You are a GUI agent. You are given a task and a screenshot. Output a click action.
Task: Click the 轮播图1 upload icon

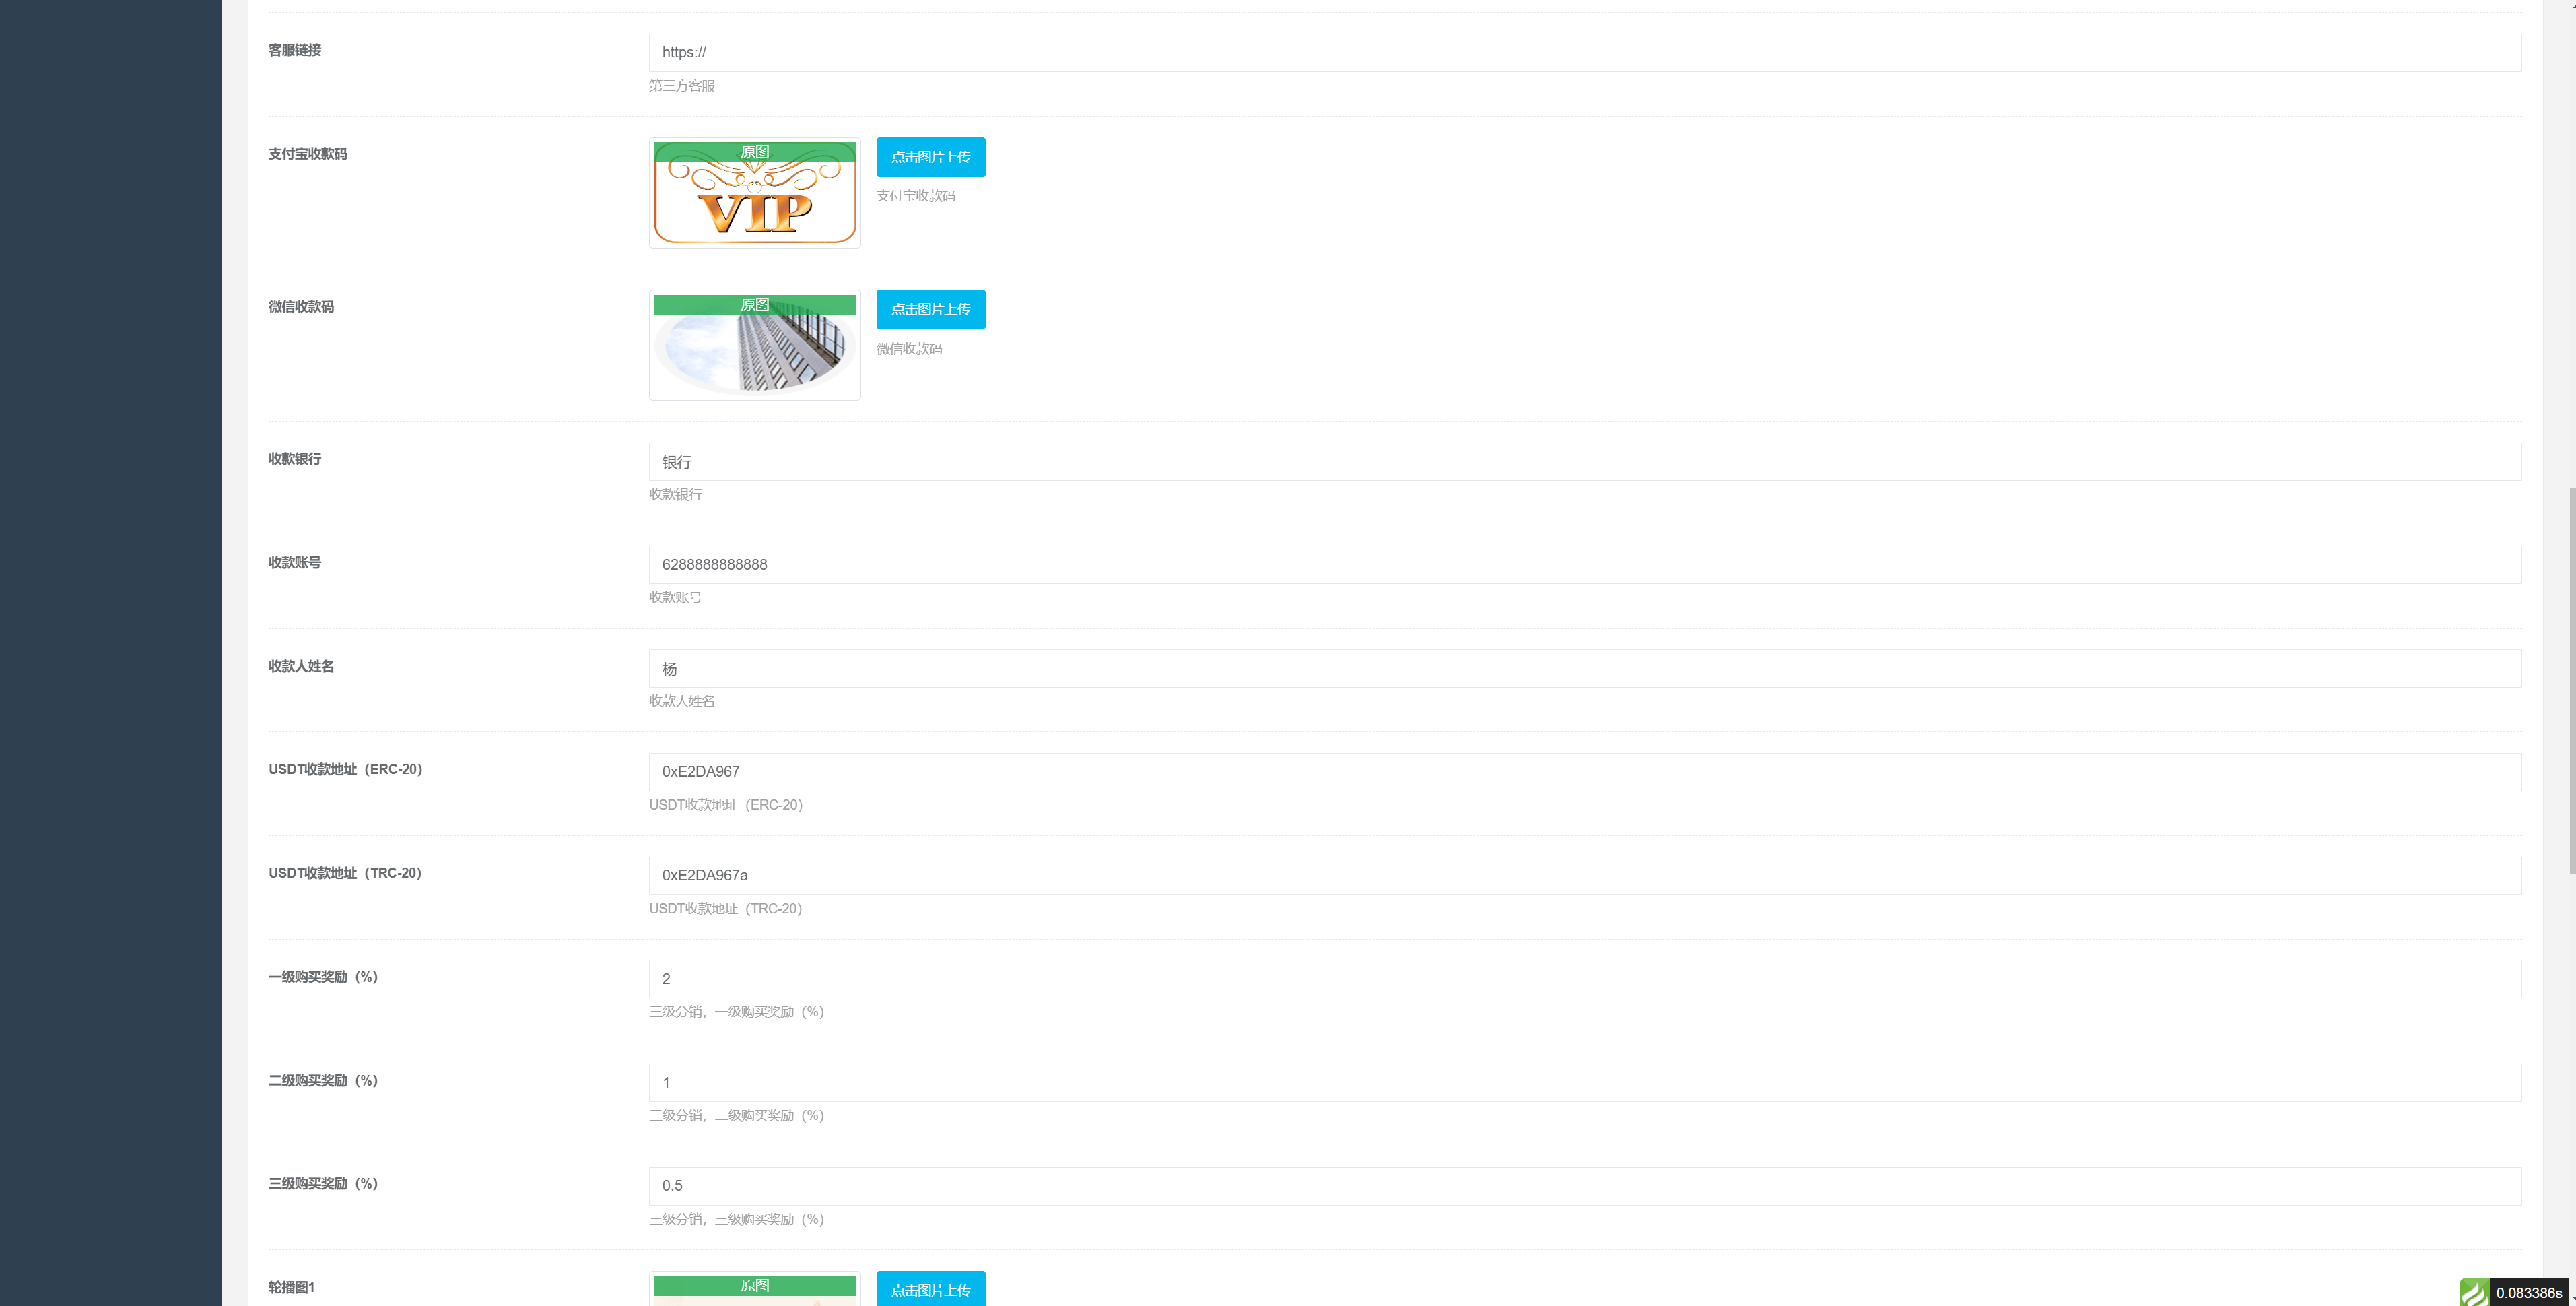(929, 1289)
